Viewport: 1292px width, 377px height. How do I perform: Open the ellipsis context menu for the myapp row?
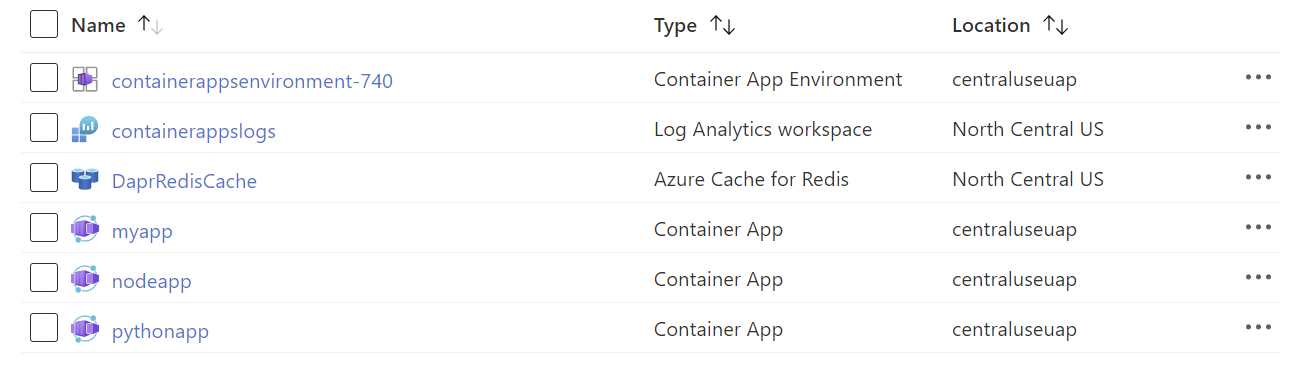tap(1258, 228)
